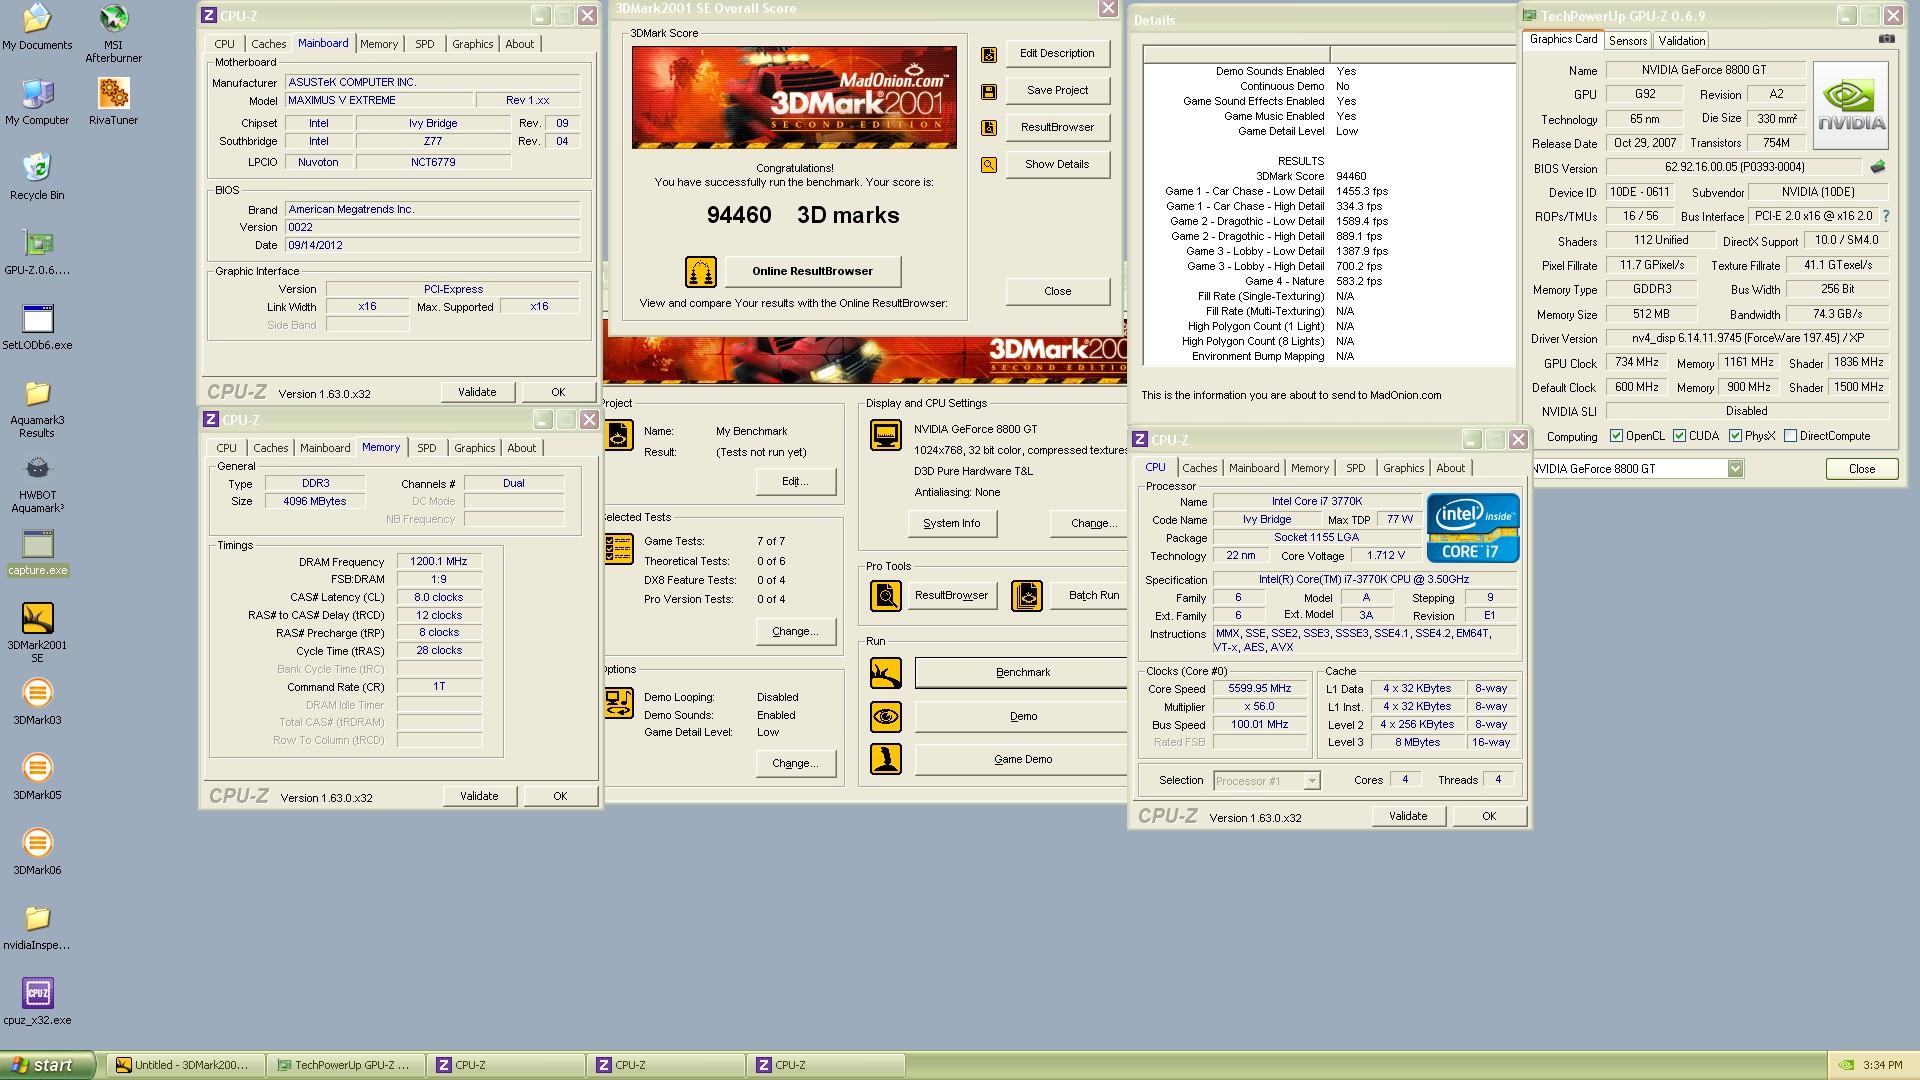The image size is (1920, 1080).
Task: Switch to Untitled - 3DMark2001 taskbar item
Action: coord(188,1065)
